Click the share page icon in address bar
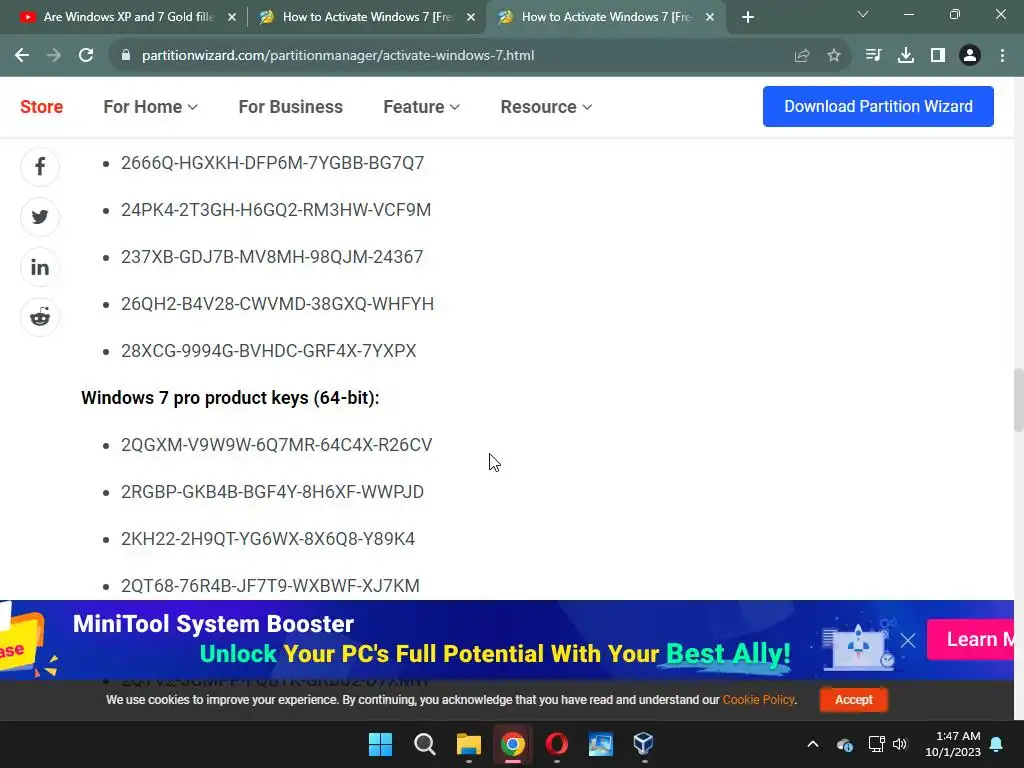1024x768 pixels. [802, 56]
